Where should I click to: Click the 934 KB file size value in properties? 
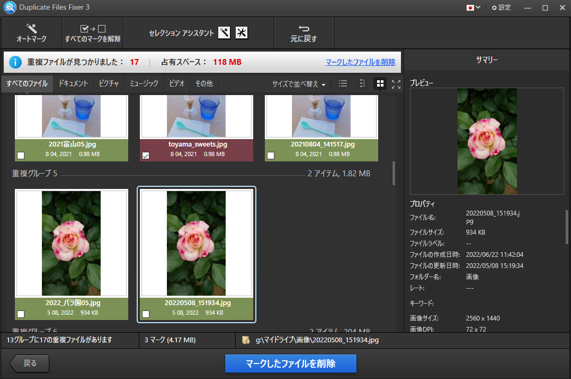click(x=475, y=232)
